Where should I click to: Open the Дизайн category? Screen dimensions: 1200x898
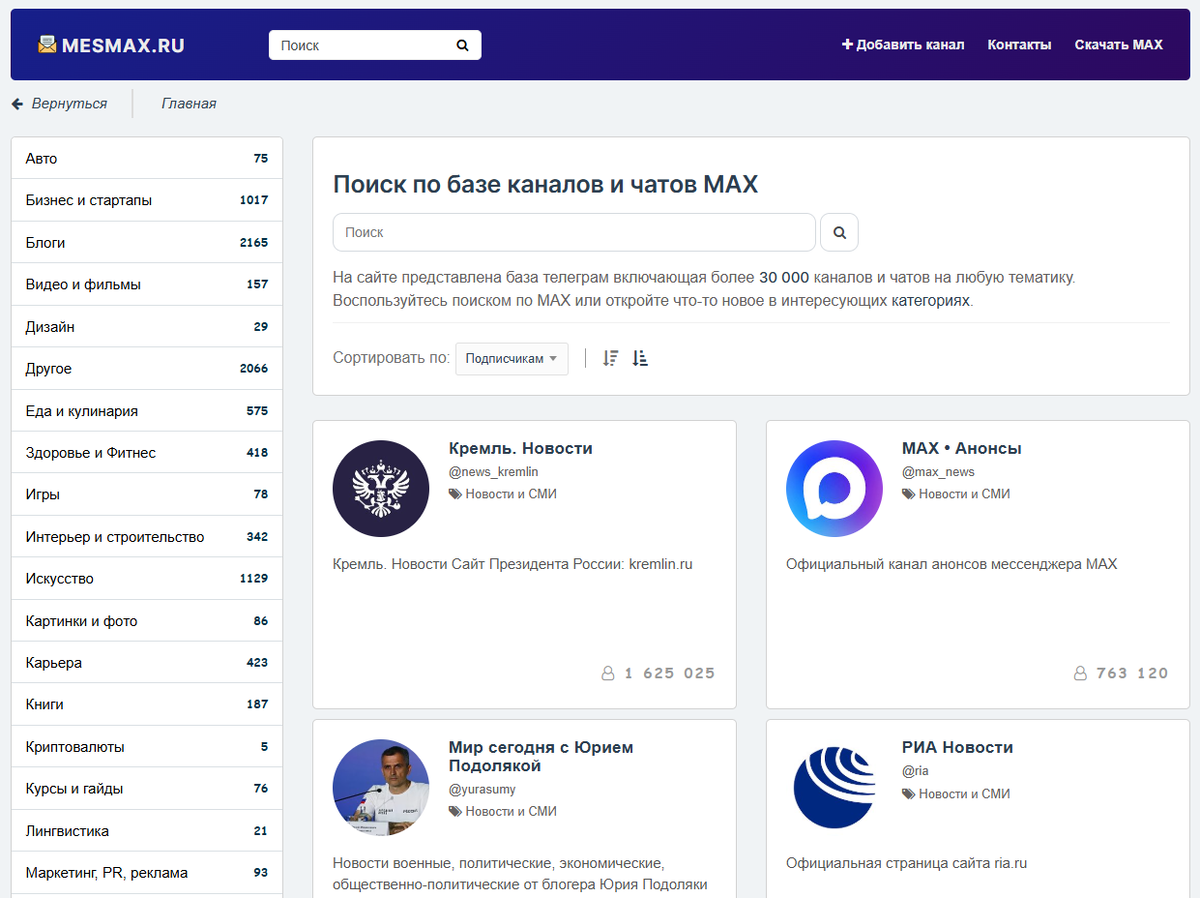pos(147,327)
